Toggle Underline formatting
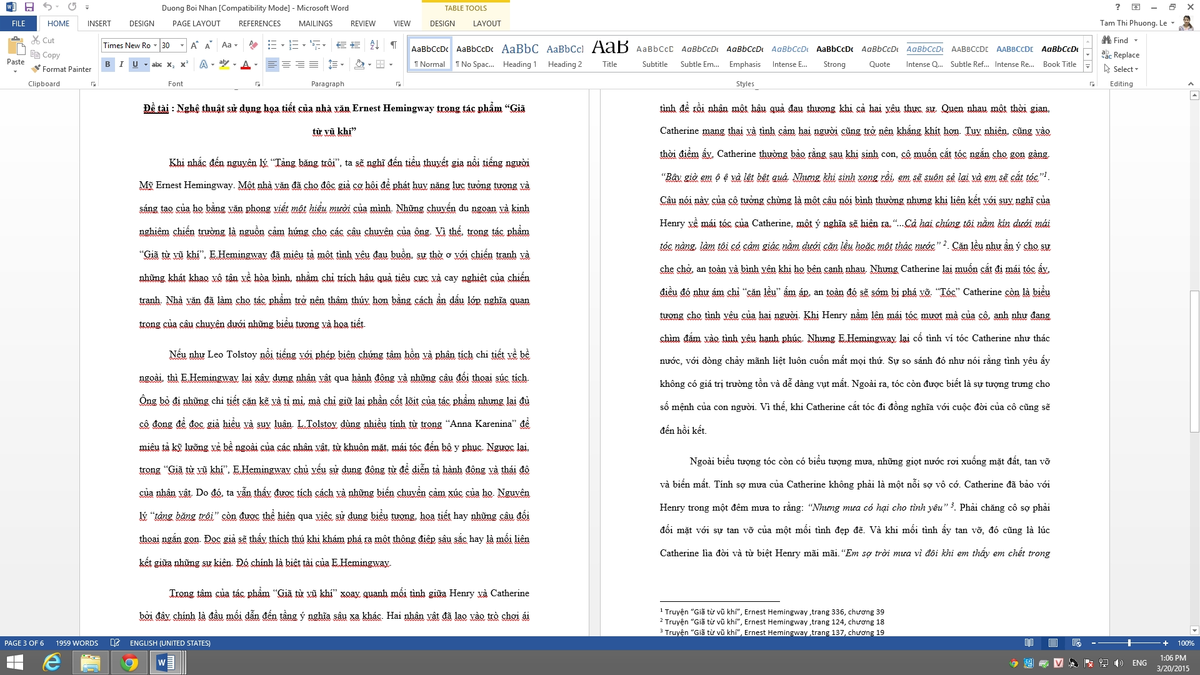 pos(134,64)
